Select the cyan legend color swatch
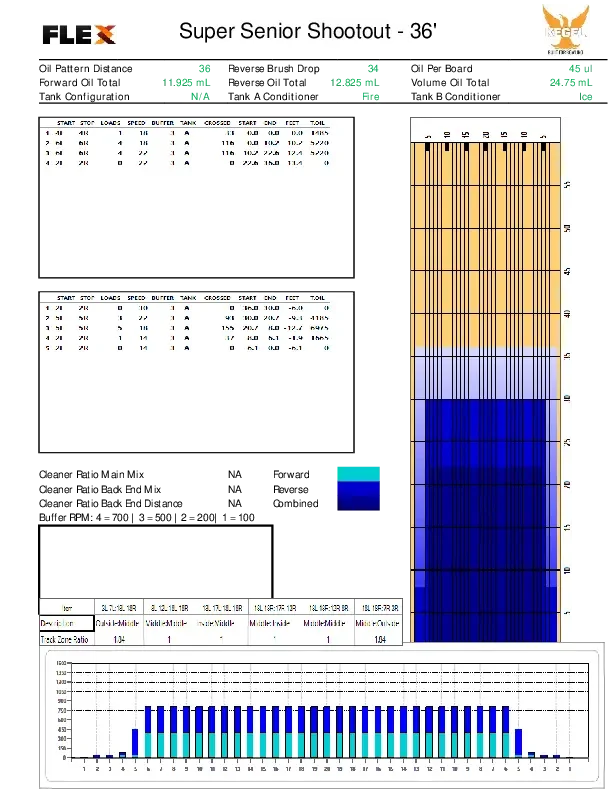Viewport: 612px width, 792px height. (x=359, y=473)
